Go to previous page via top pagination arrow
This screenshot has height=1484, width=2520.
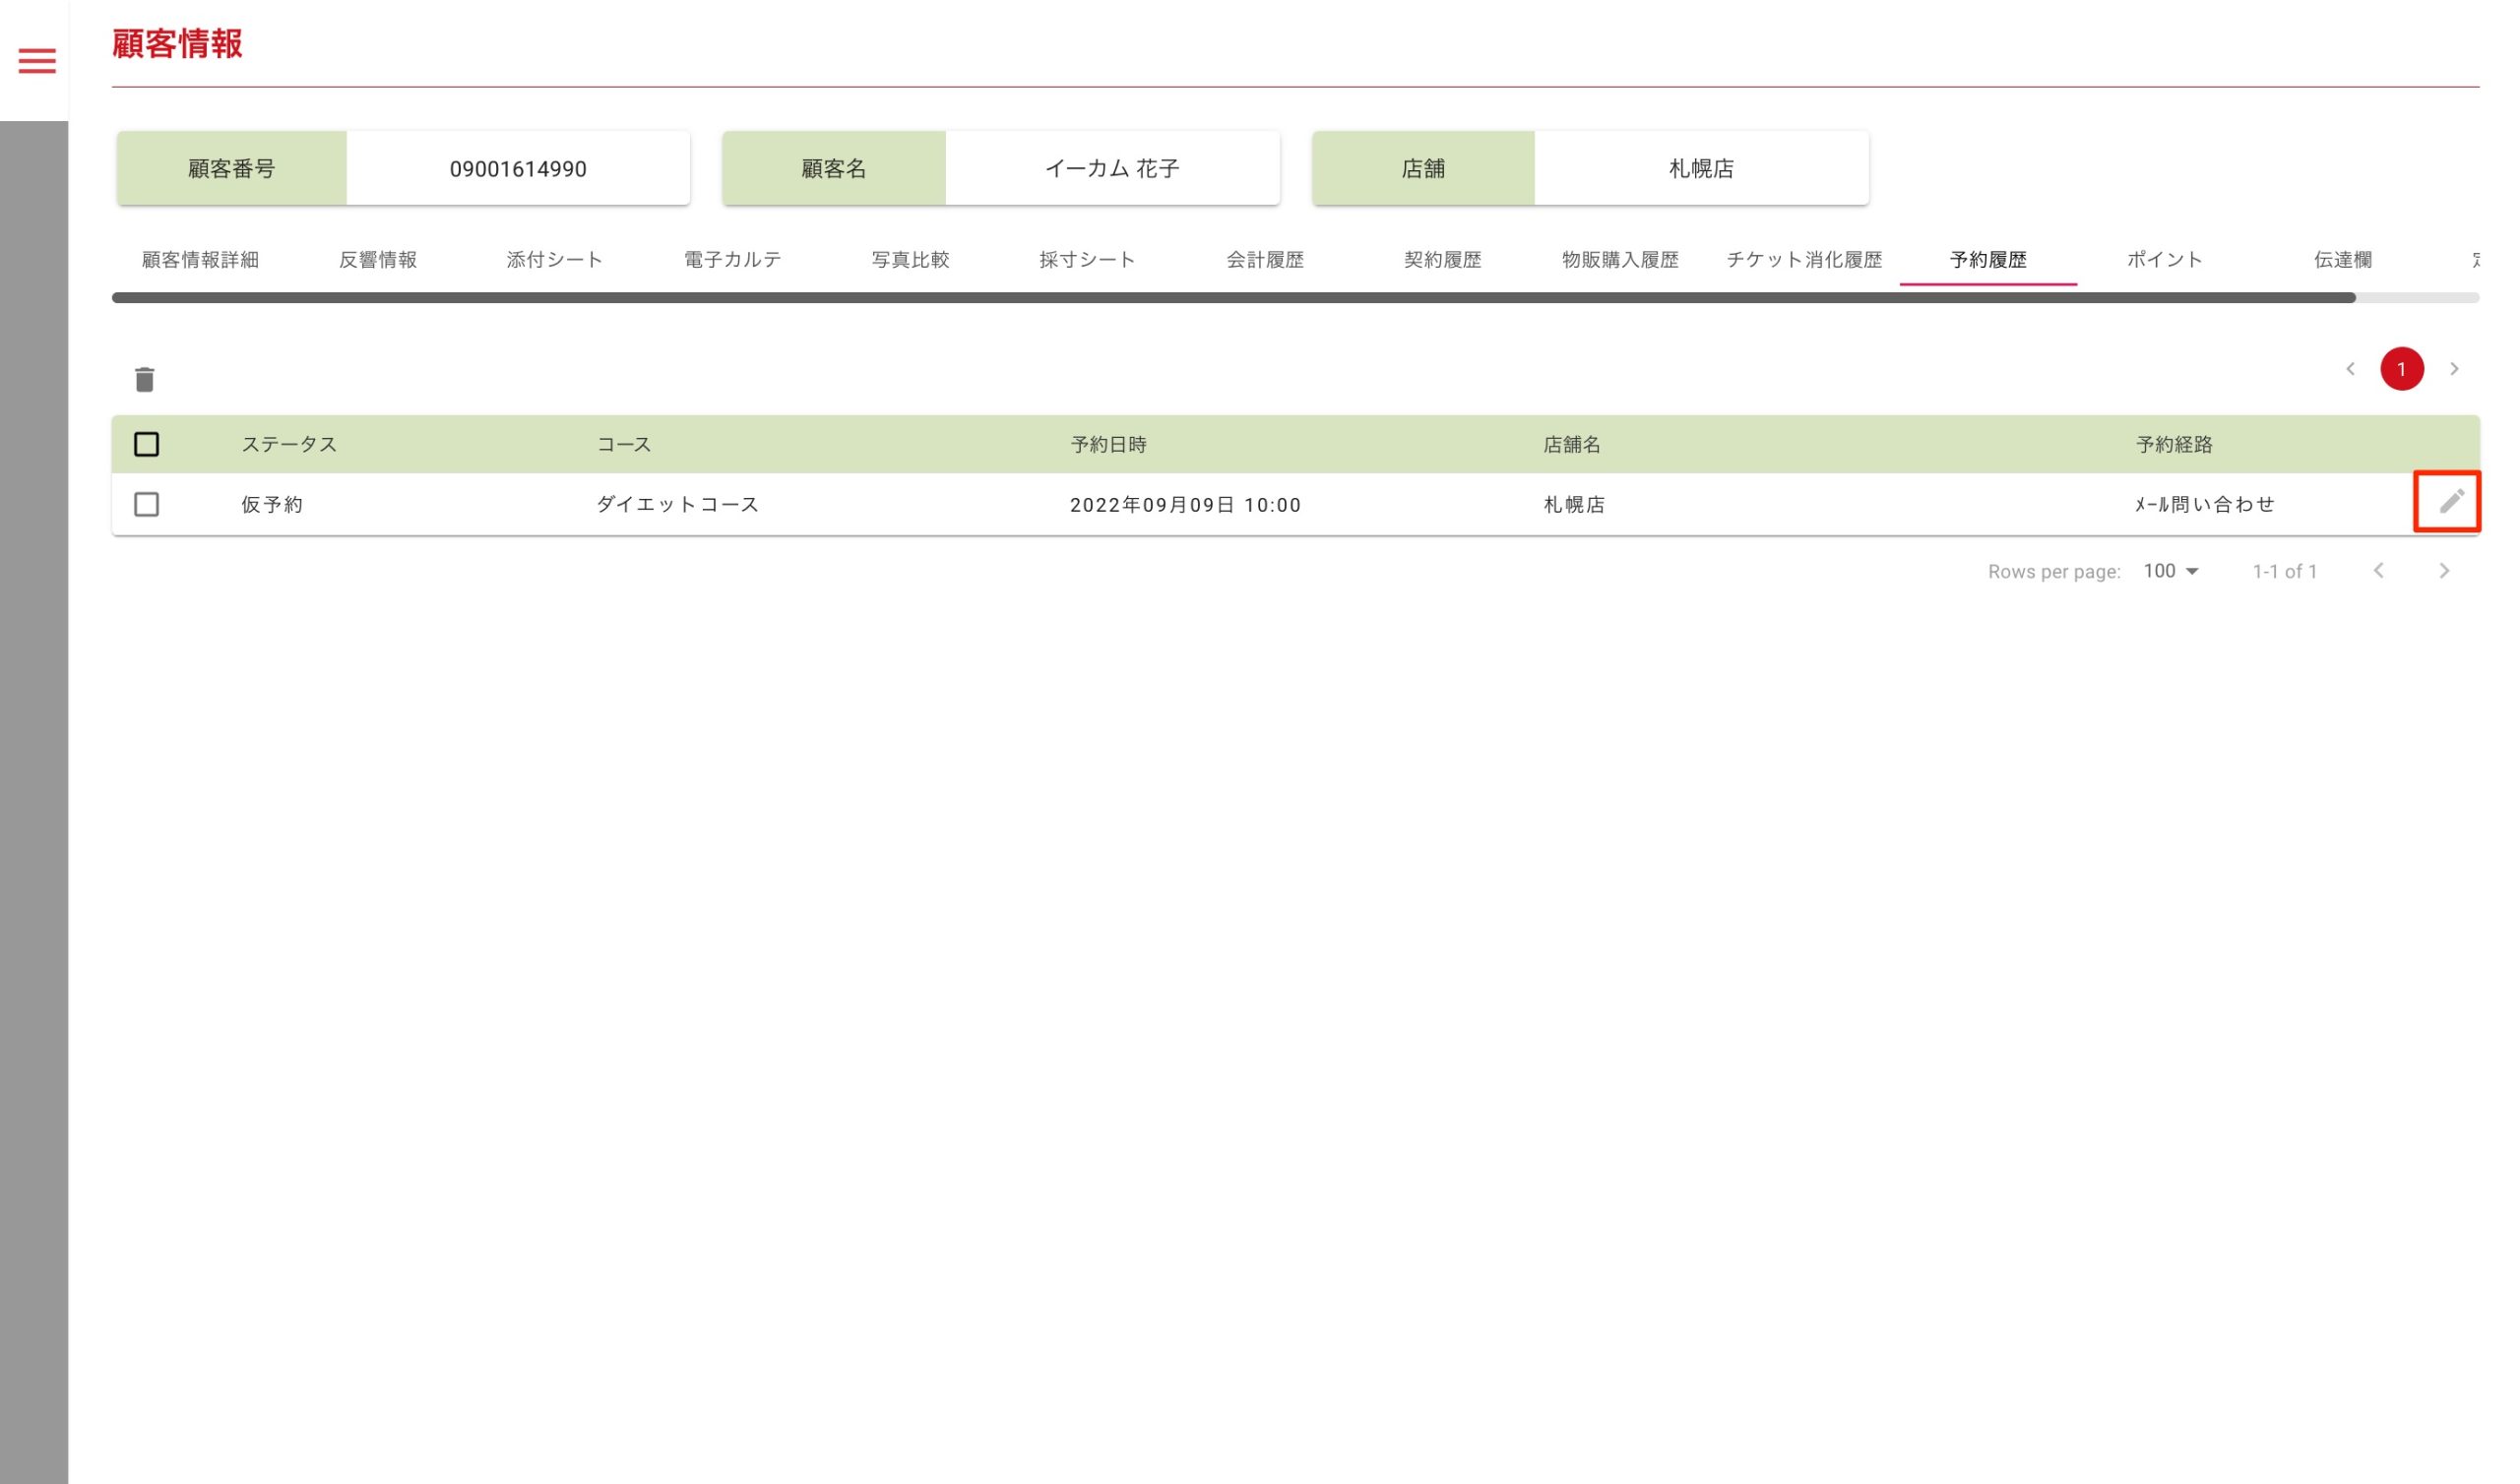pyautogui.click(x=2350, y=369)
